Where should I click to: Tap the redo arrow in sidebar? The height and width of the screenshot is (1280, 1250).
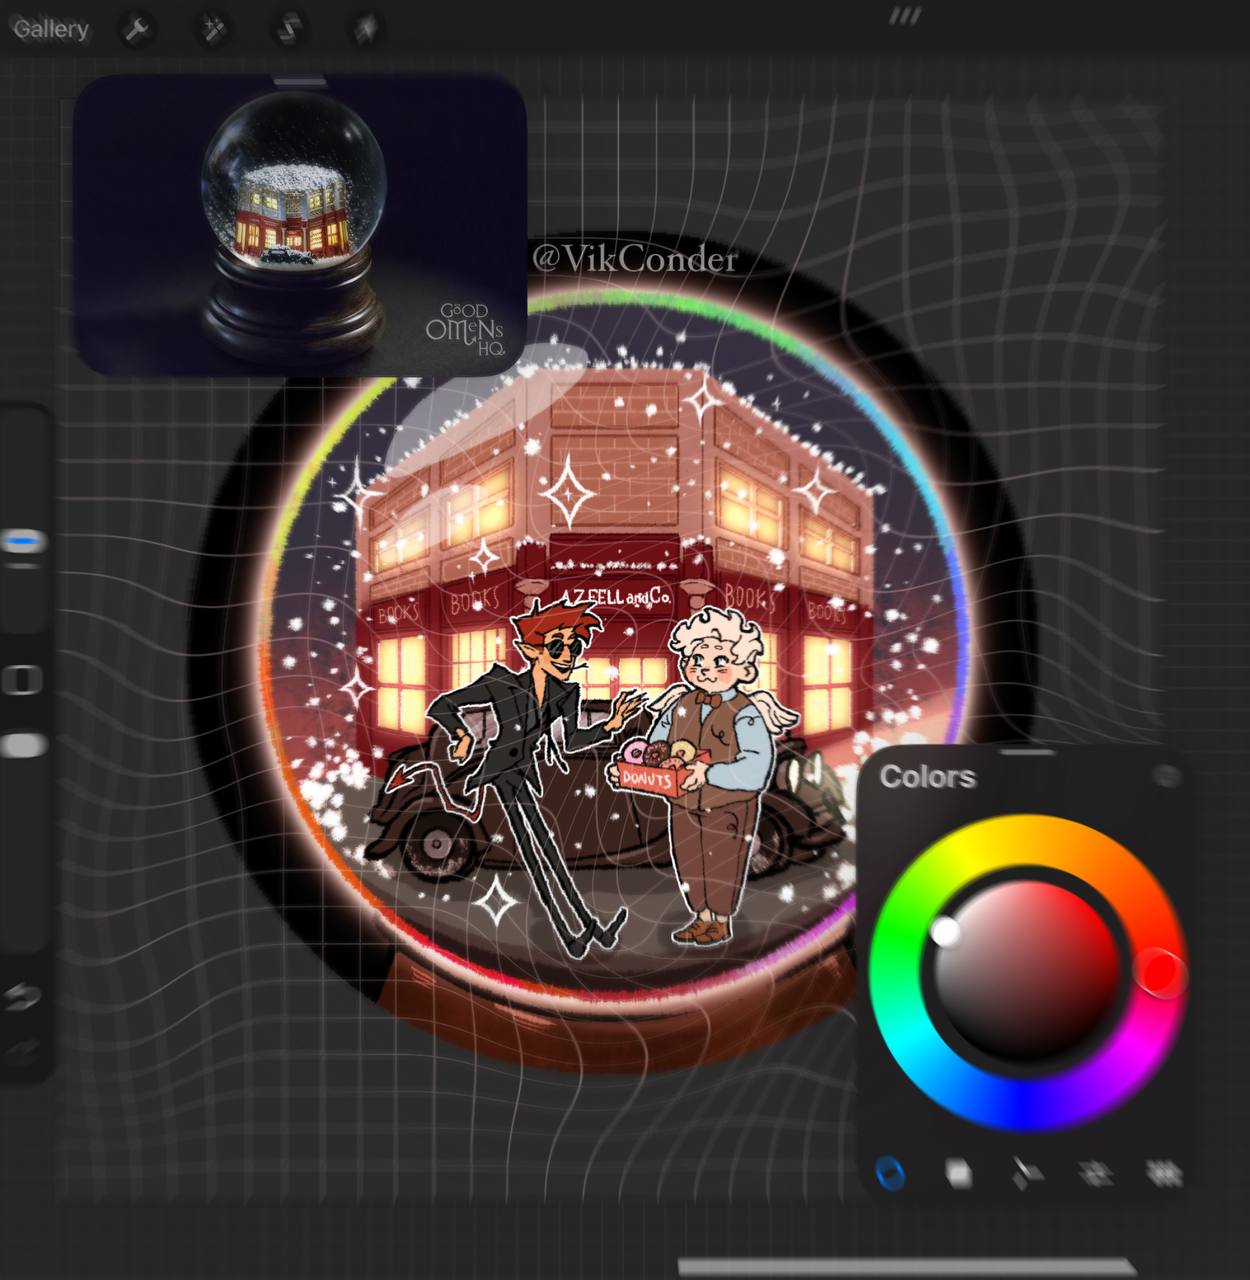click(x=22, y=1051)
